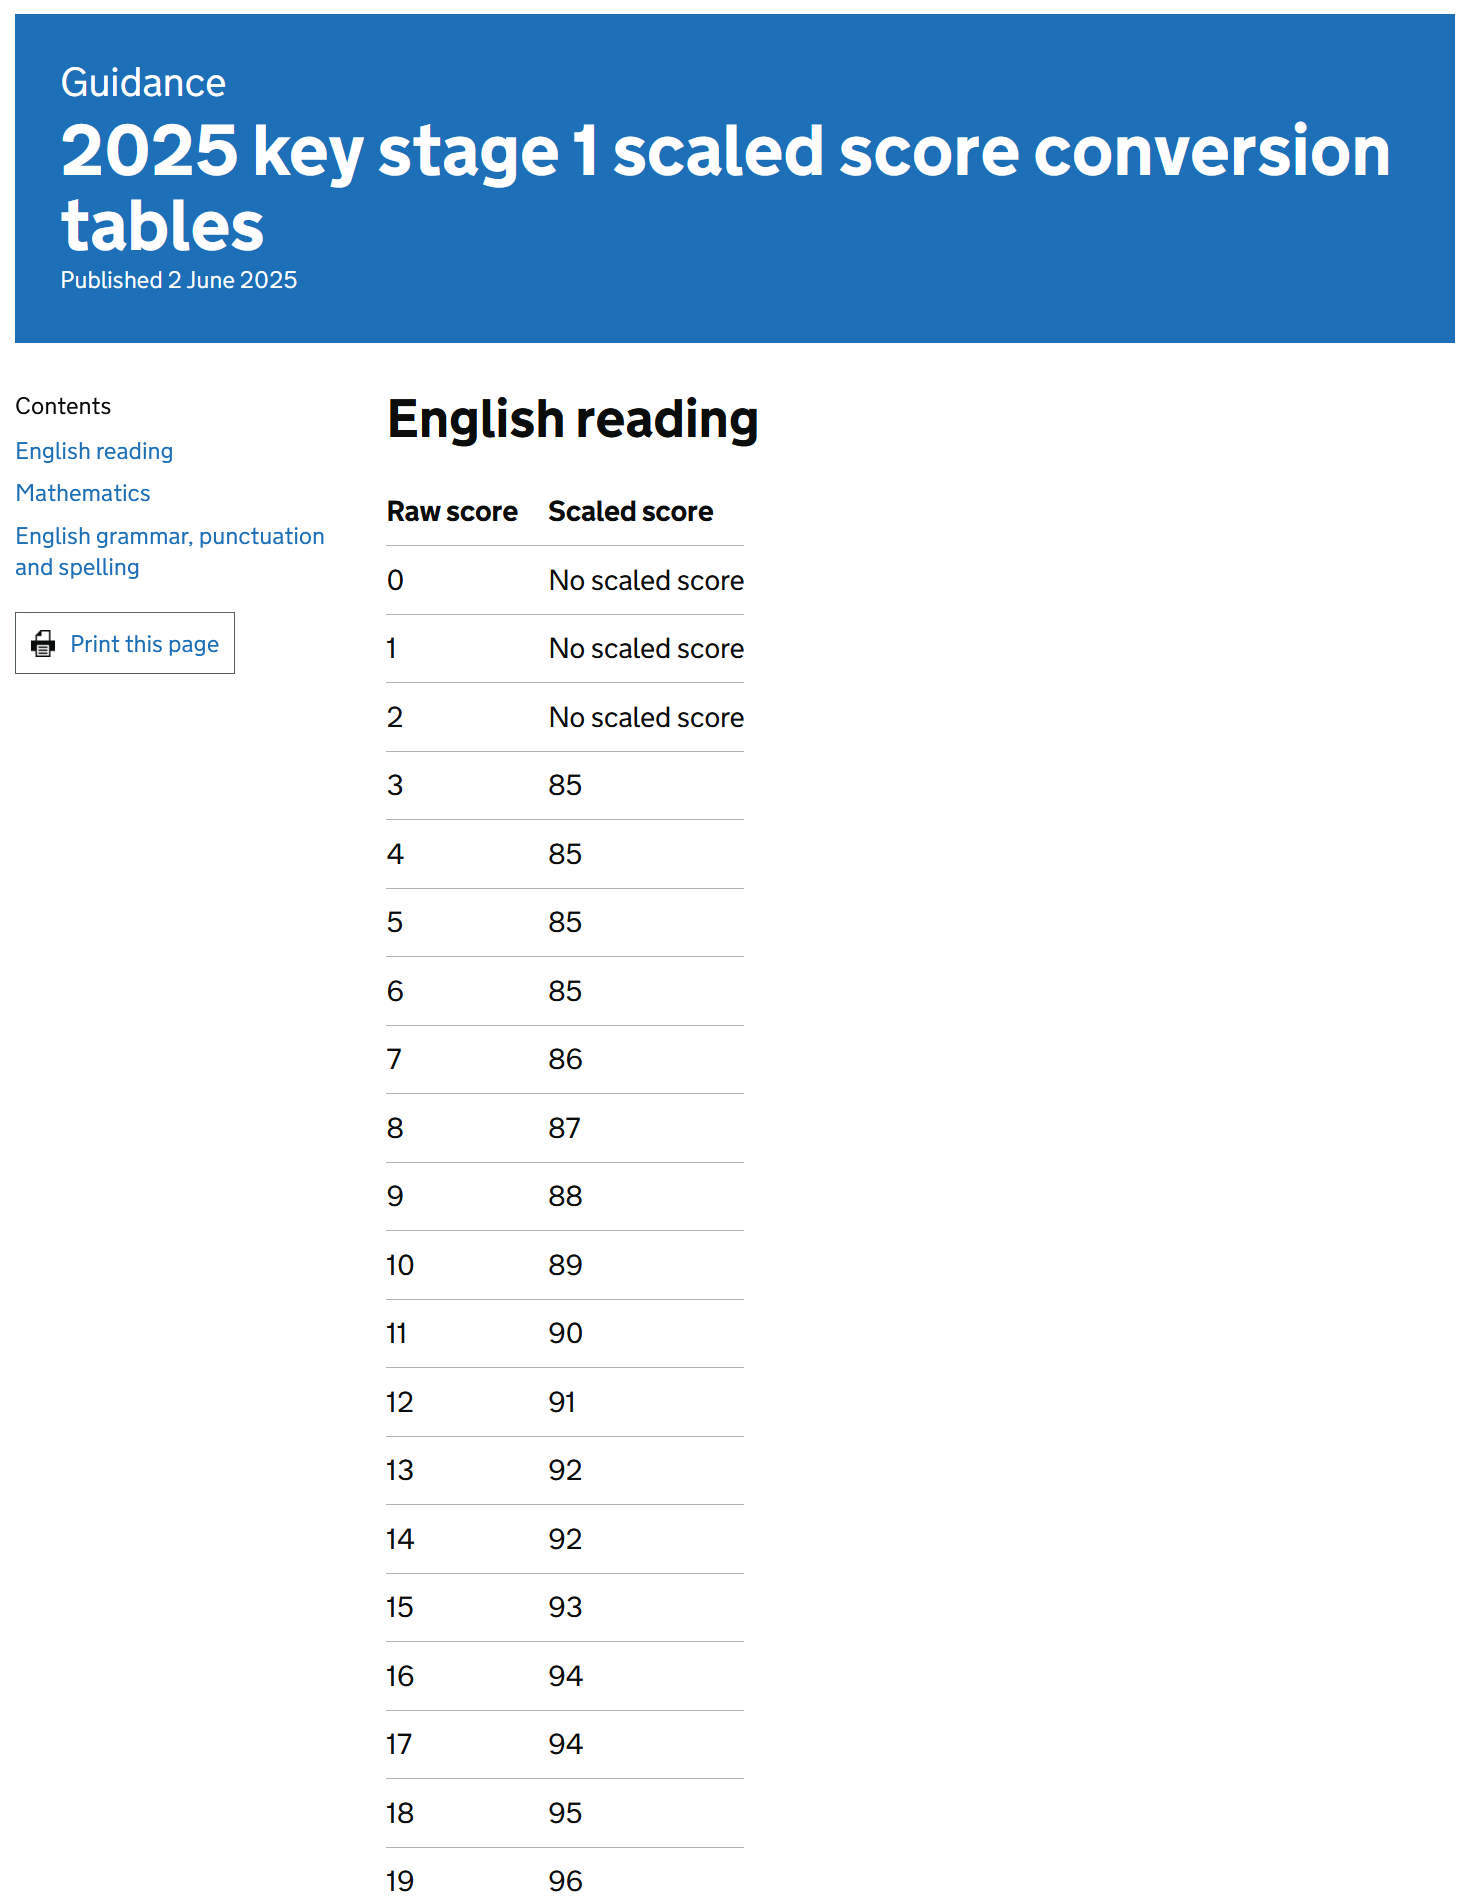Select scaled score 90 for raw score 11

[x=565, y=1333]
